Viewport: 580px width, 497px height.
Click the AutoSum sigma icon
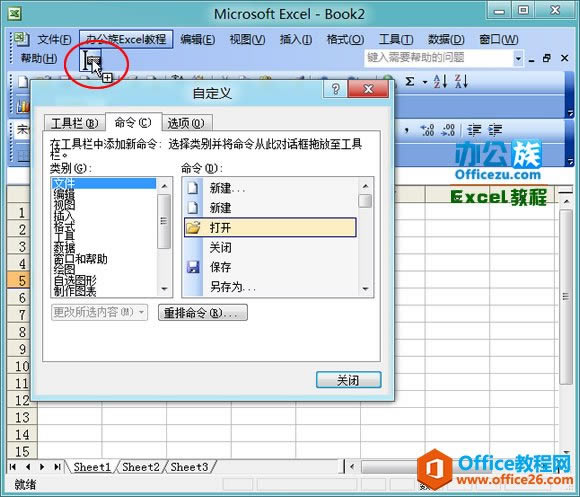tap(409, 81)
